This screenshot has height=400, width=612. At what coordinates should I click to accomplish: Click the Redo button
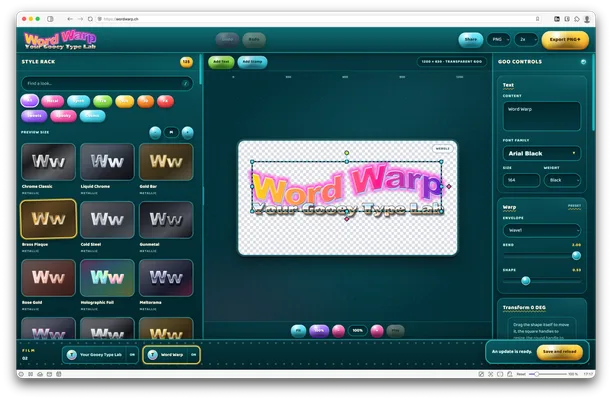click(254, 39)
